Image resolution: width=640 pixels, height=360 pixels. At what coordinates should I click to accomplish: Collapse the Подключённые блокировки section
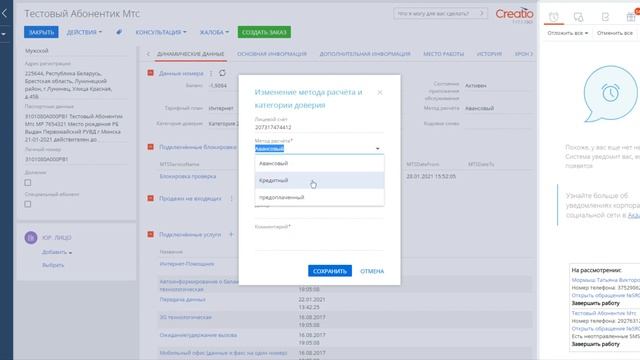(x=150, y=147)
